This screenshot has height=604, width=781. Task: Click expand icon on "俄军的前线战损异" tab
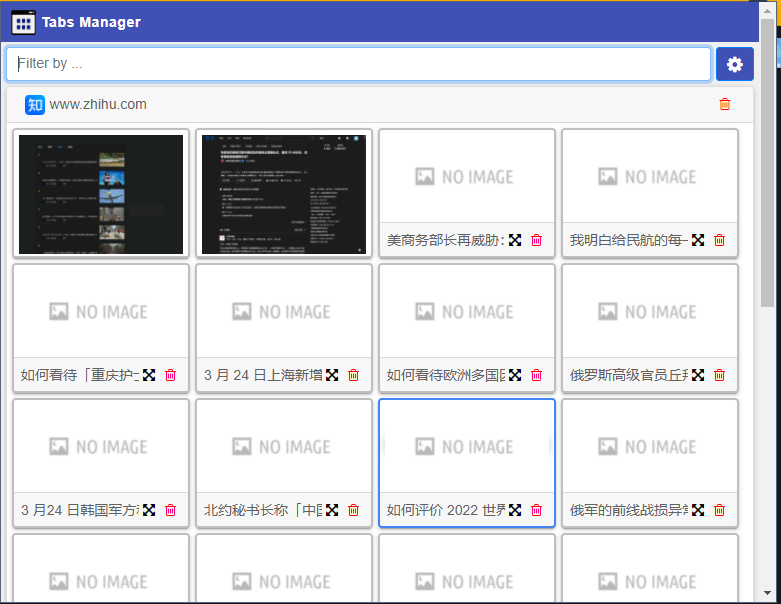698,510
